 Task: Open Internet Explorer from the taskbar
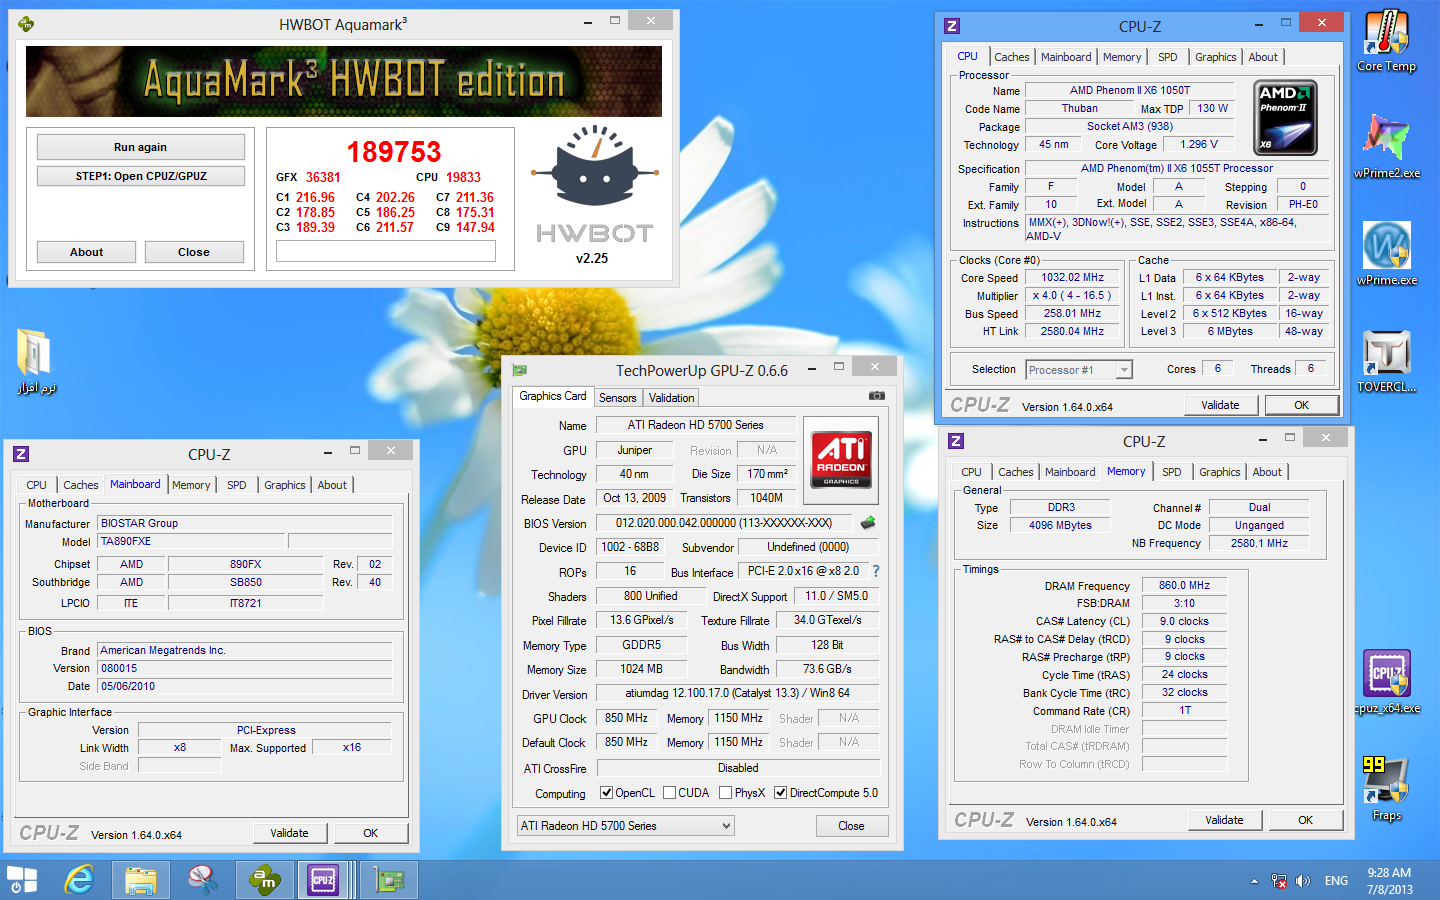click(x=79, y=881)
